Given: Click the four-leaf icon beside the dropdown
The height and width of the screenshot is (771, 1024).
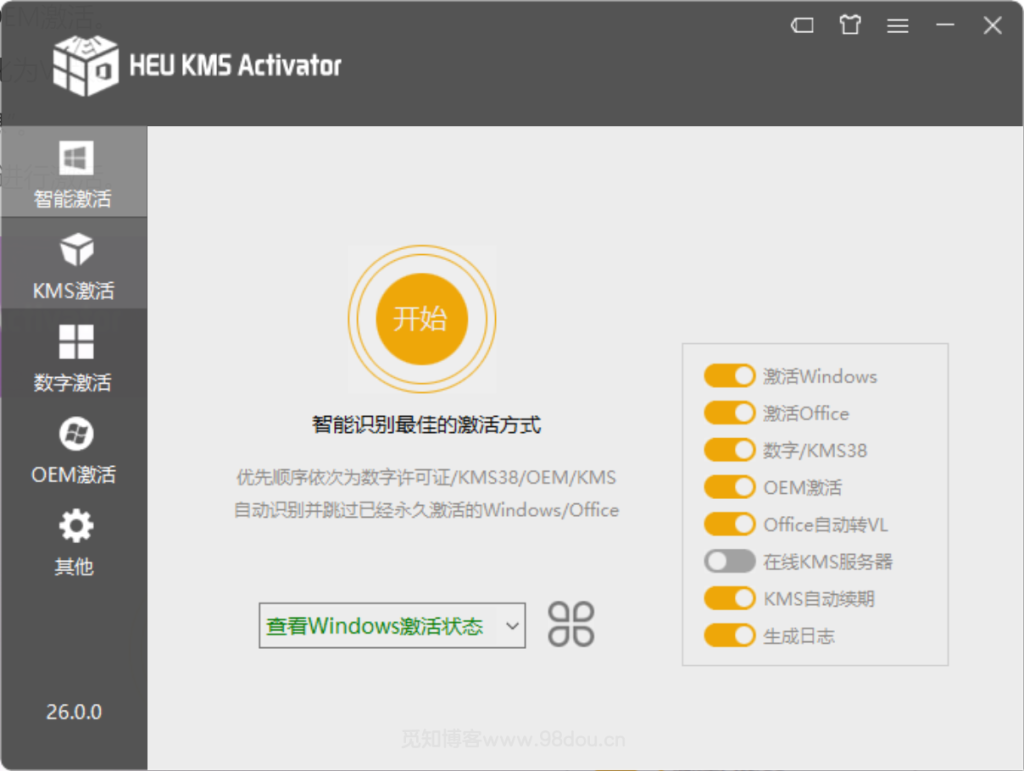Looking at the screenshot, I should pos(570,623).
